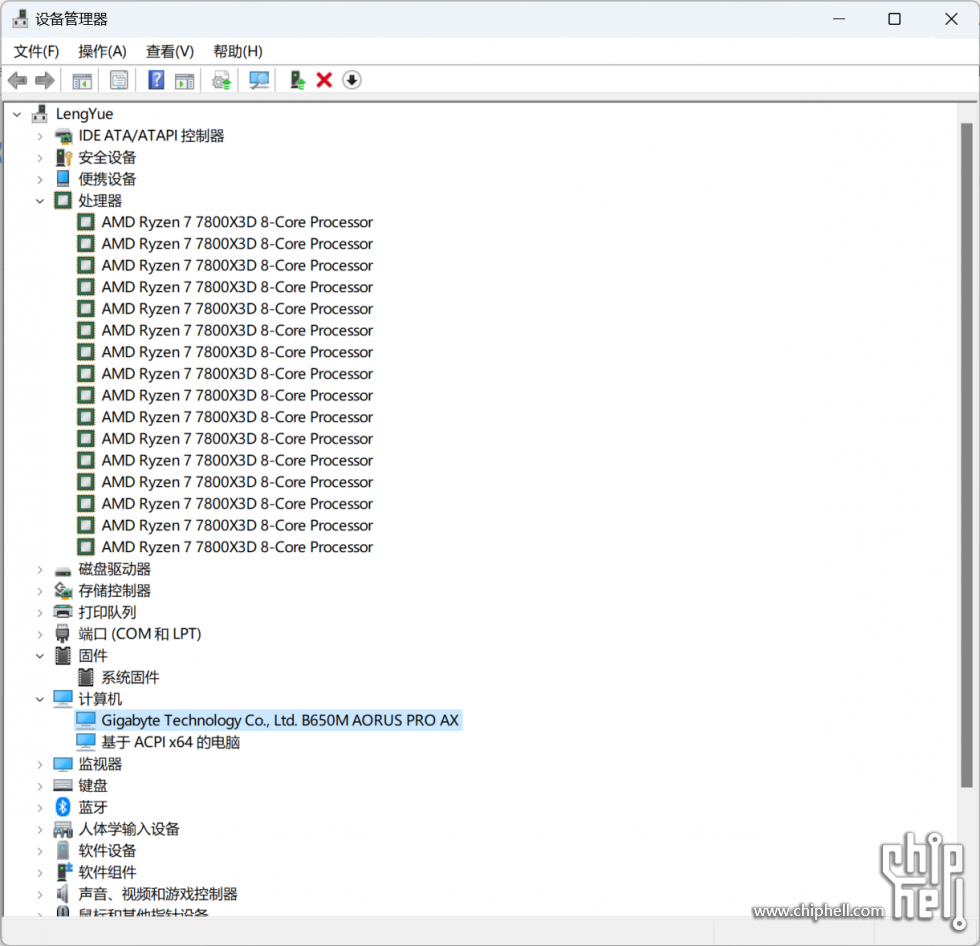
Task: Collapse the 处理器 node
Action: tap(40, 201)
